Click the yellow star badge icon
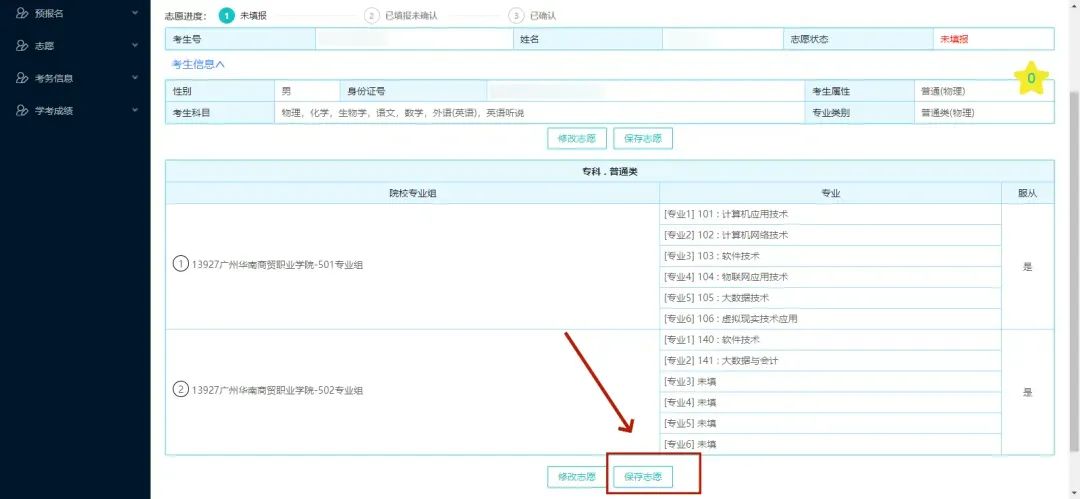Viewport: 1080px width, 499px height. pyautogui.click(x=1031, y=79)
